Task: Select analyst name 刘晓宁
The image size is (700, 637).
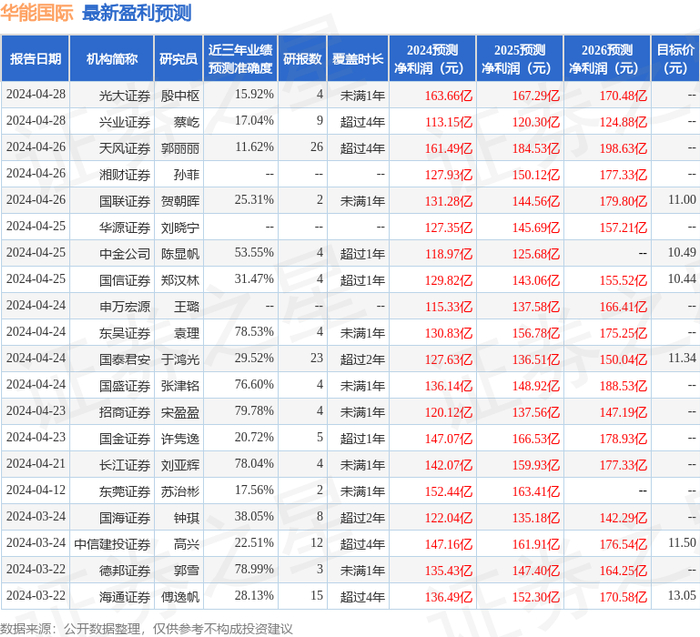Action: [x=180, y=227]
